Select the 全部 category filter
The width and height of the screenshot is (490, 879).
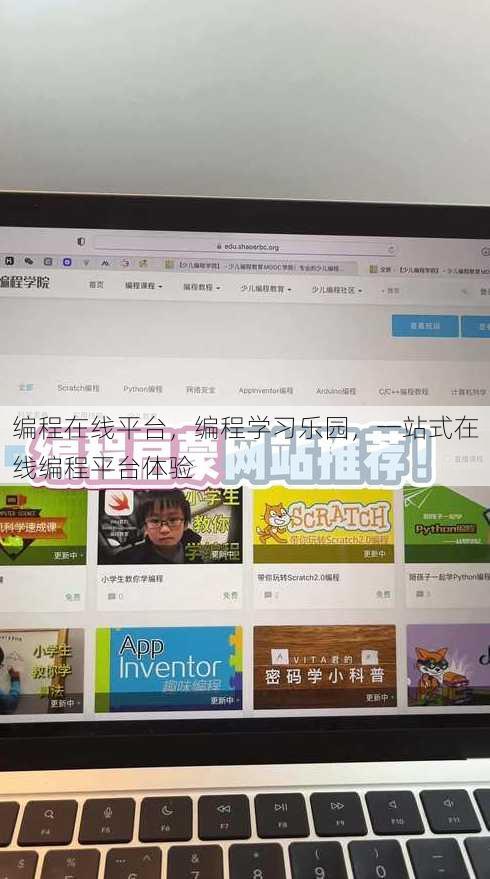pyautogui.click(x=26, y=387)
